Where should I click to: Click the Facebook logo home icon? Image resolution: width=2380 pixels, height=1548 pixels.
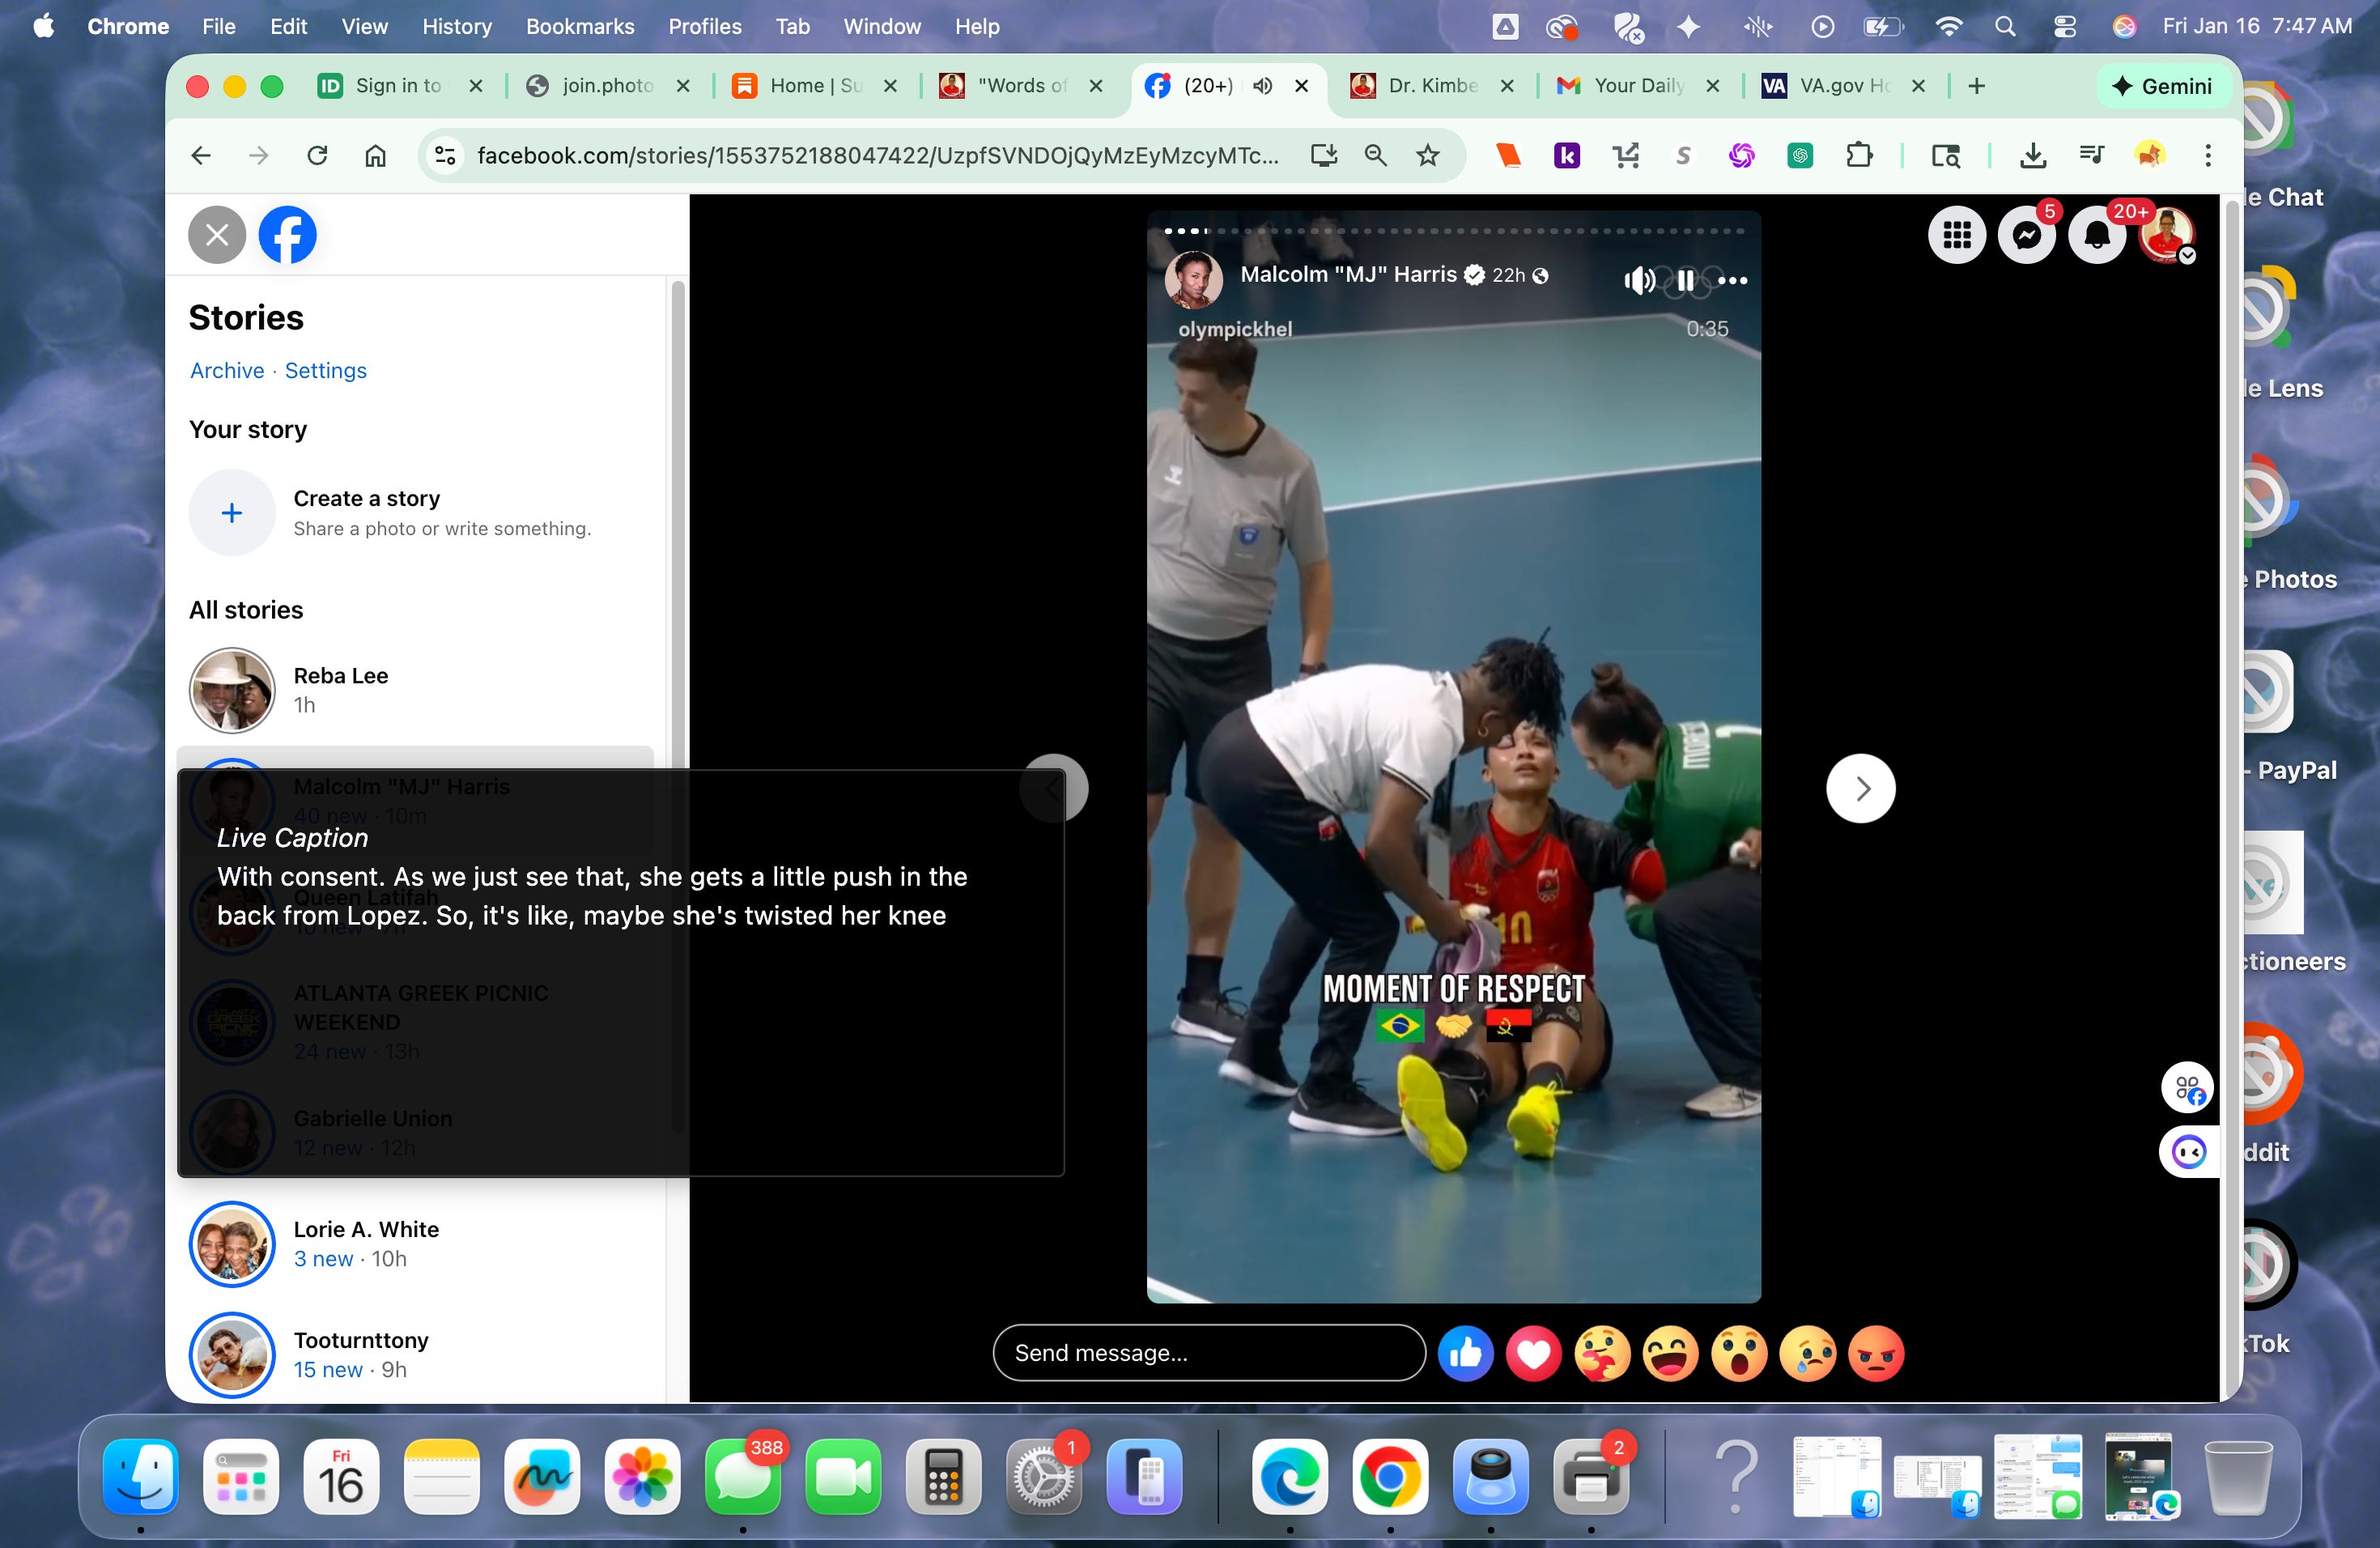pyautogui.click(x=287, y=236)
